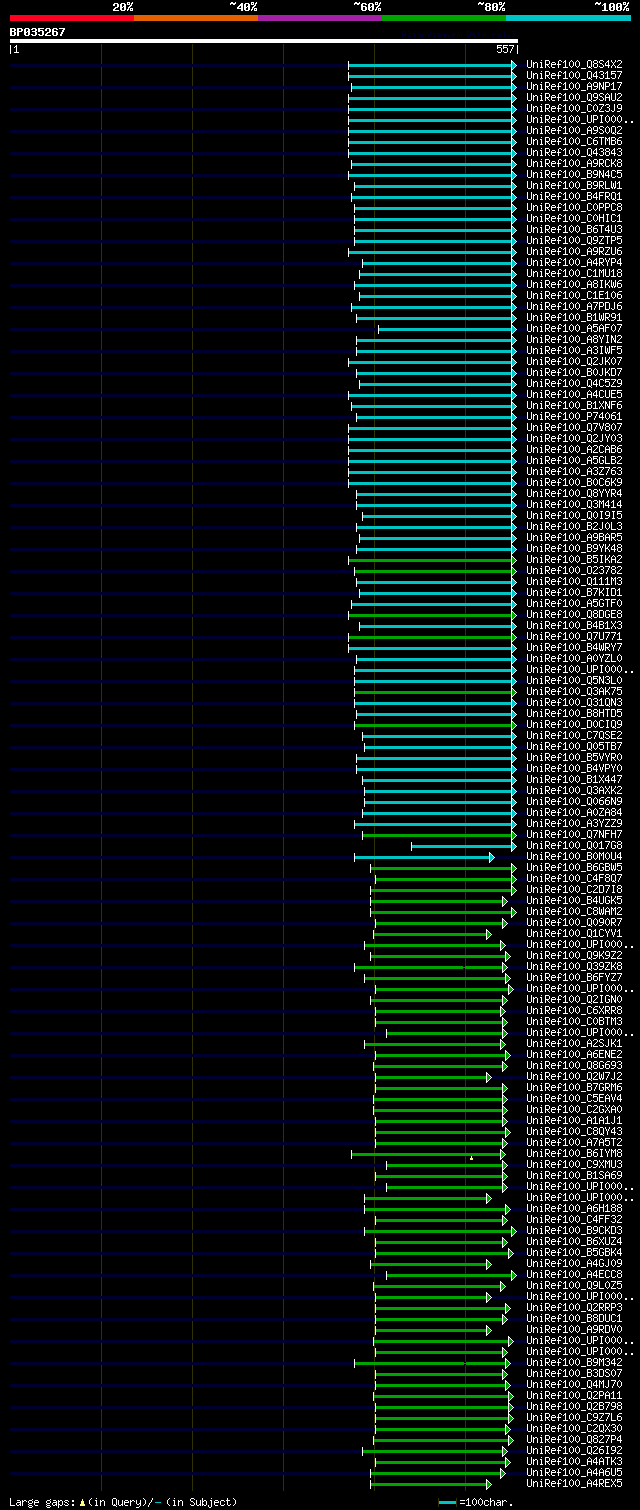Image resolution: width=640 pixels, height=1510 pixels.
Task: Open hit UniRef100_Q0I7G8
Action: [574, 845]
